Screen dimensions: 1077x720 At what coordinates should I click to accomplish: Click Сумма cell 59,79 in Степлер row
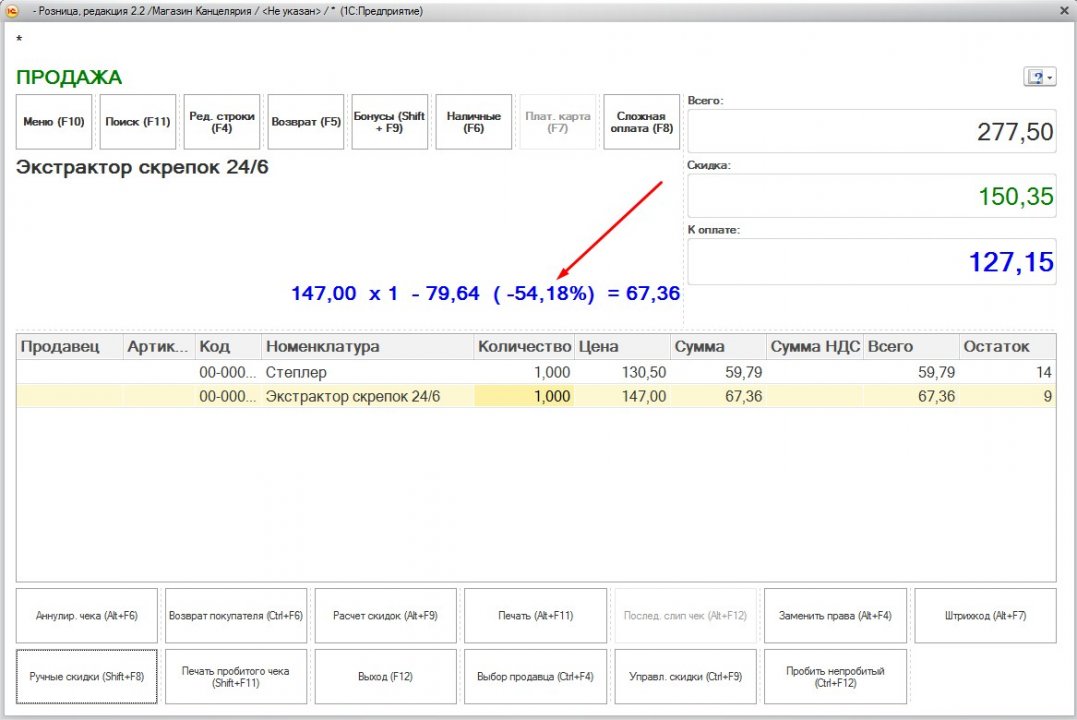coord(718,372)
